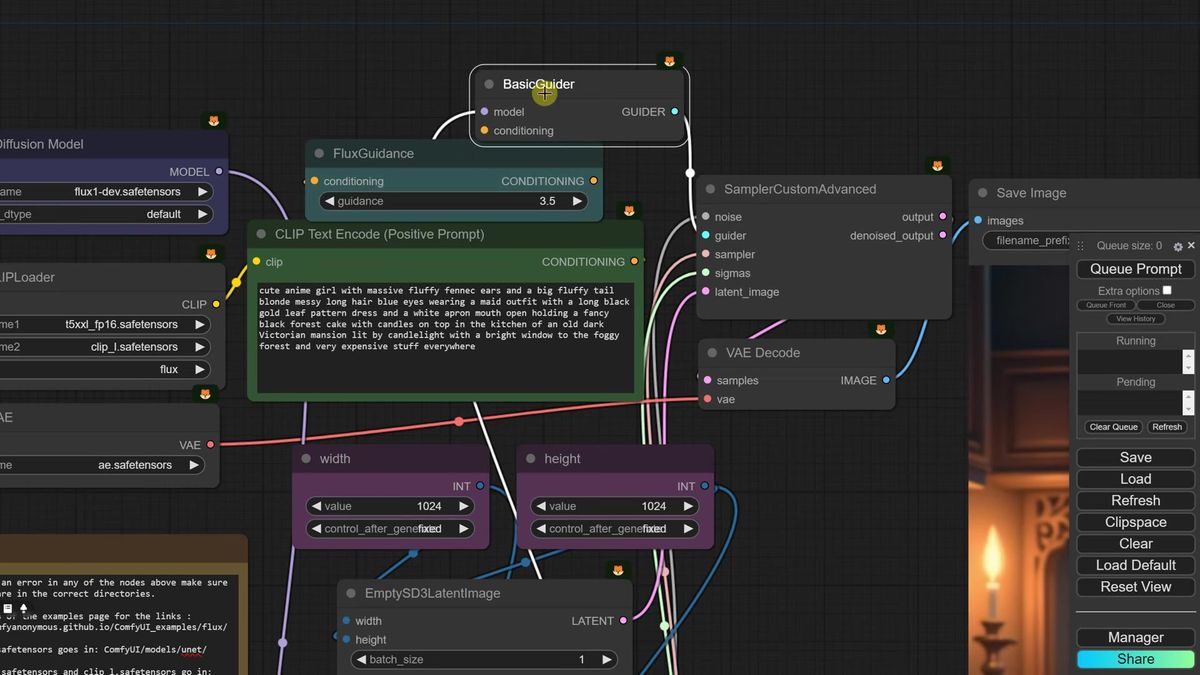Click the fox badge above VAE Decode node
Viewport: 1200px width, 675px height.
(881, 329)
